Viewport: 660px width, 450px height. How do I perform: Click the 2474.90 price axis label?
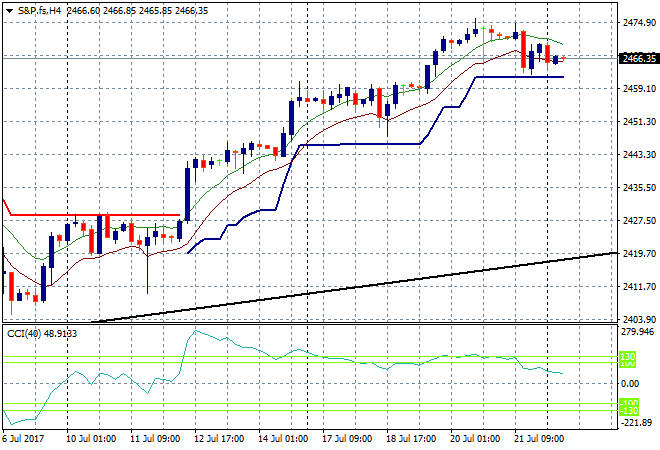[x=639, y=22]
